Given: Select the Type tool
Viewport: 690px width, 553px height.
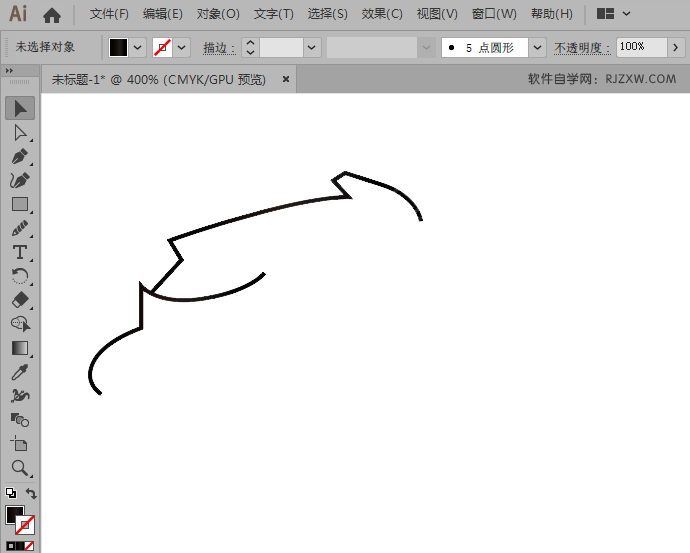Looking at the screenshot, I should pyautogui.click(x=20, y=252).
